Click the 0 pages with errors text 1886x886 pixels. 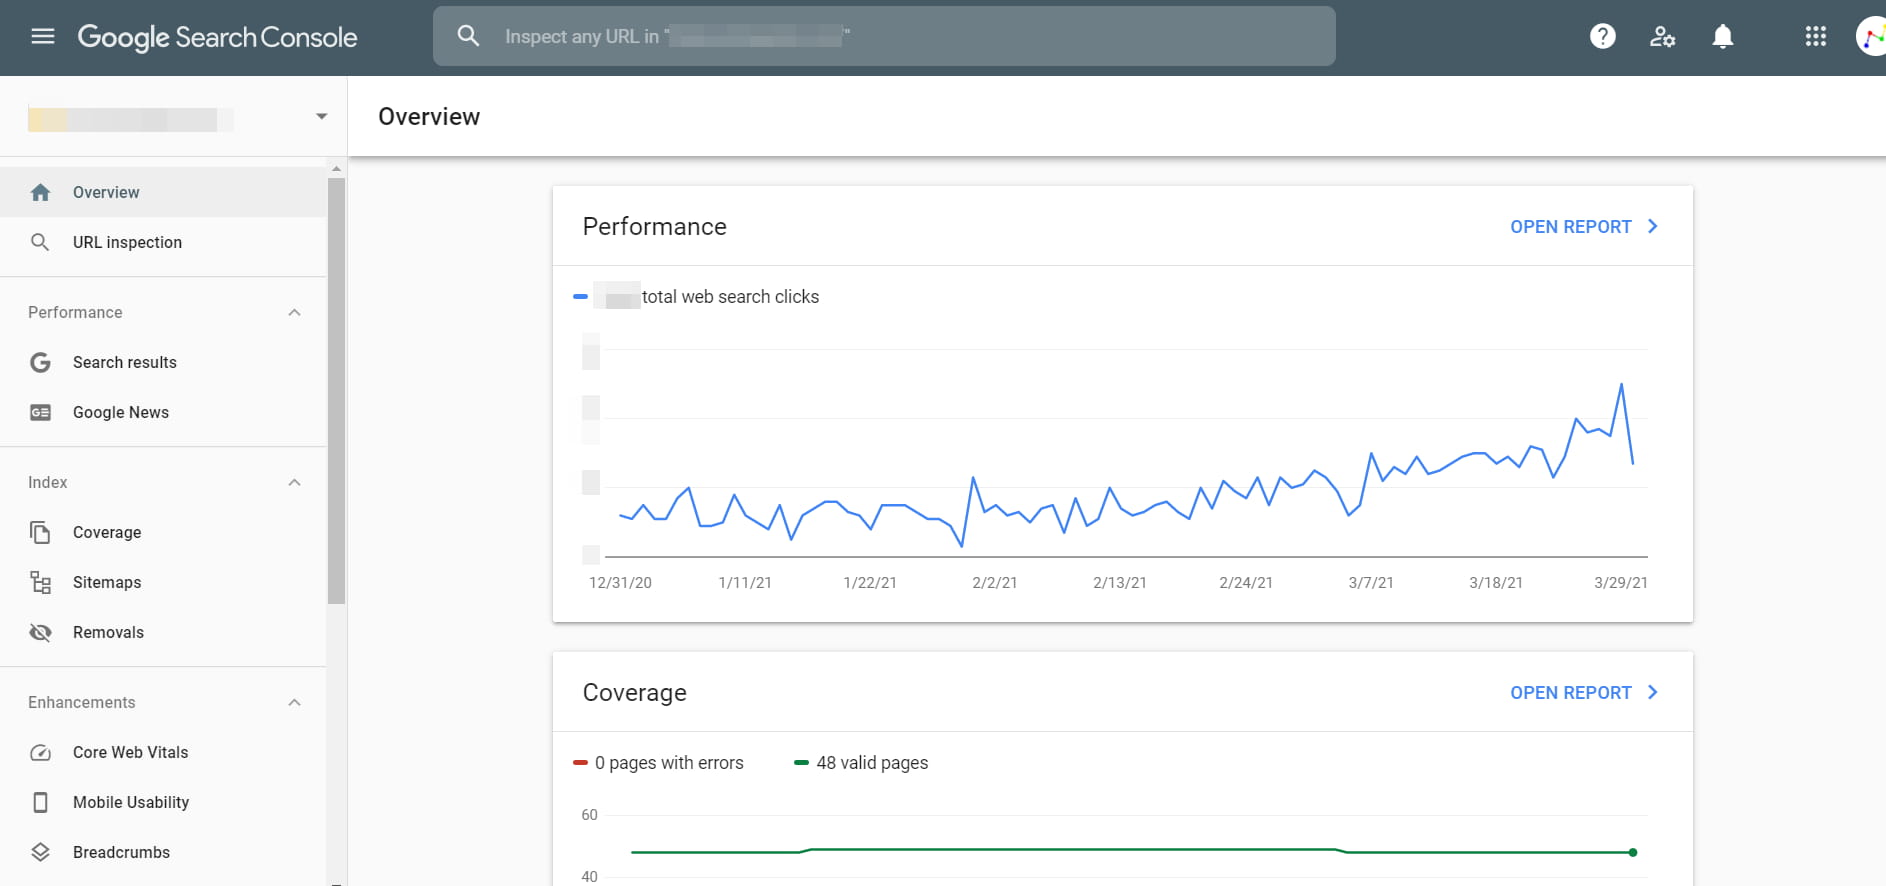pyautogui.click(x=669, y=763)
